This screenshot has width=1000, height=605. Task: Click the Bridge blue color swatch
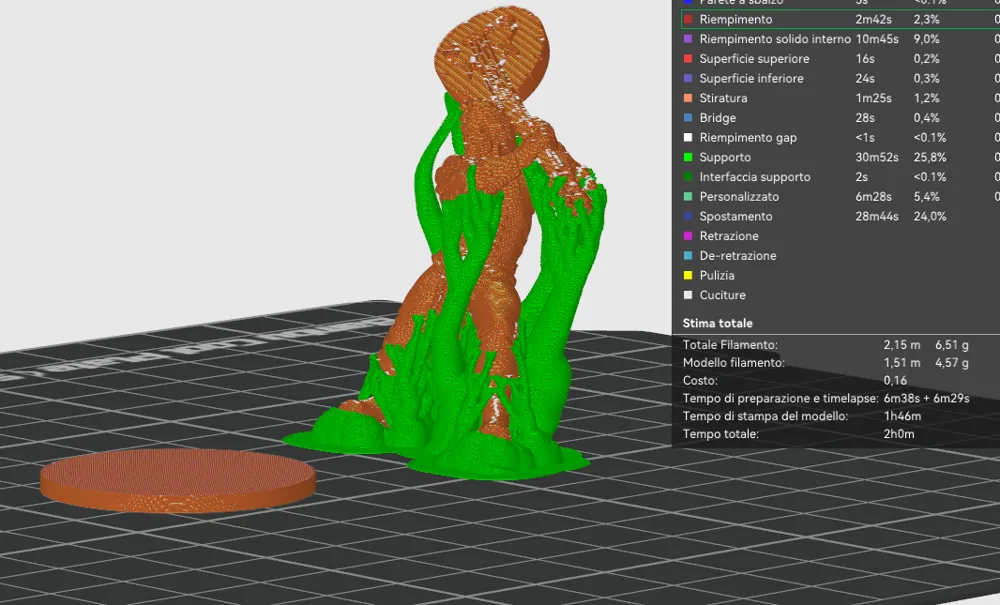pyautogui.click(x=688, y=118)
